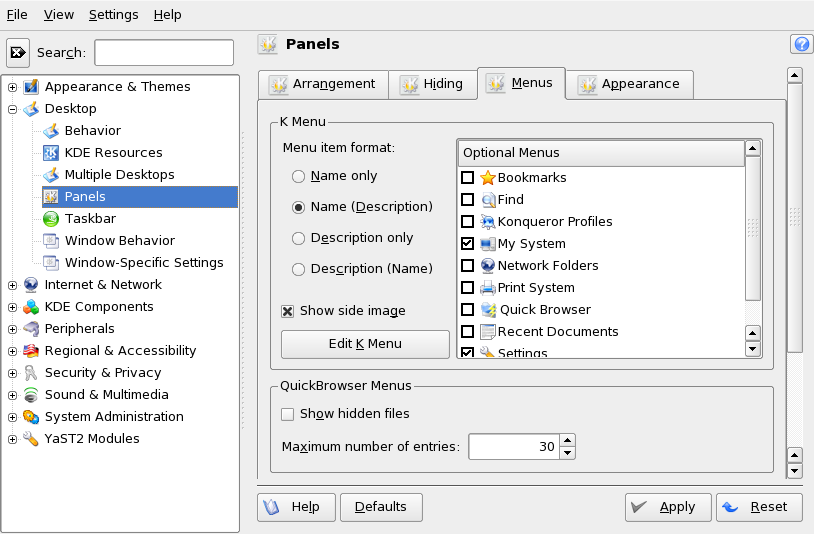The height and width of the screenshot is (534, 814).
Task: Switch to the Hiding tab
Action: click(432, 84)
